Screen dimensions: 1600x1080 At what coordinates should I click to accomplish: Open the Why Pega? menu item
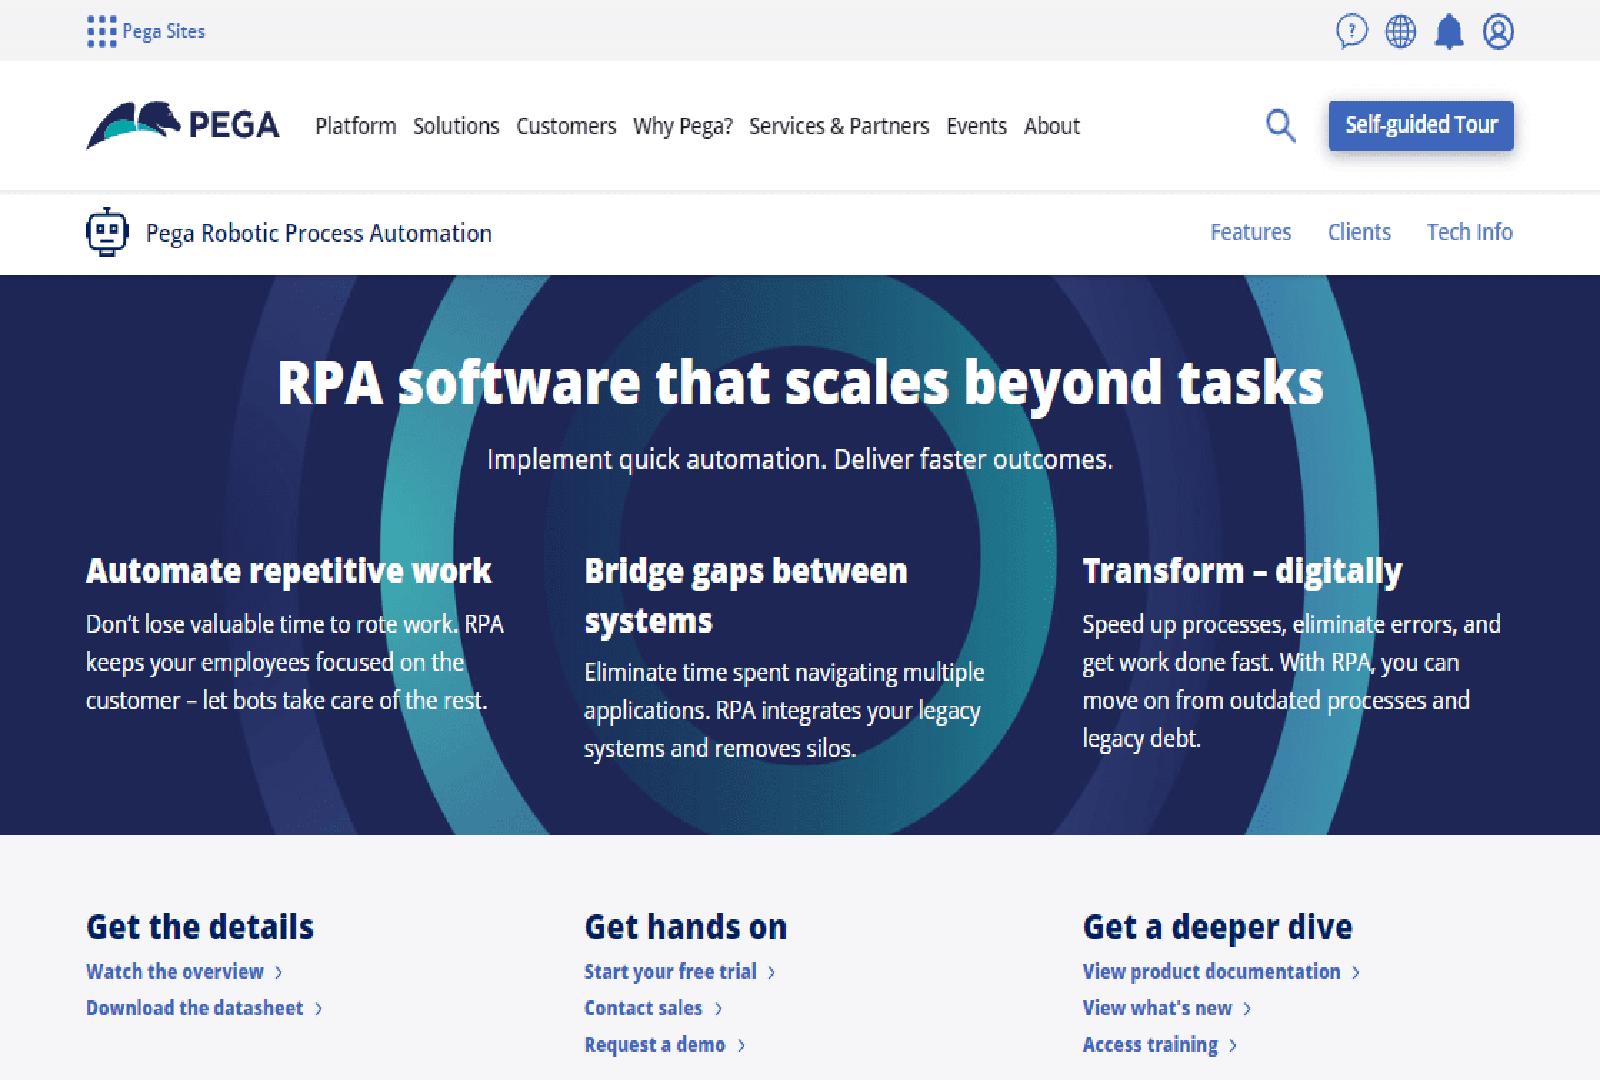click(683, 126)
